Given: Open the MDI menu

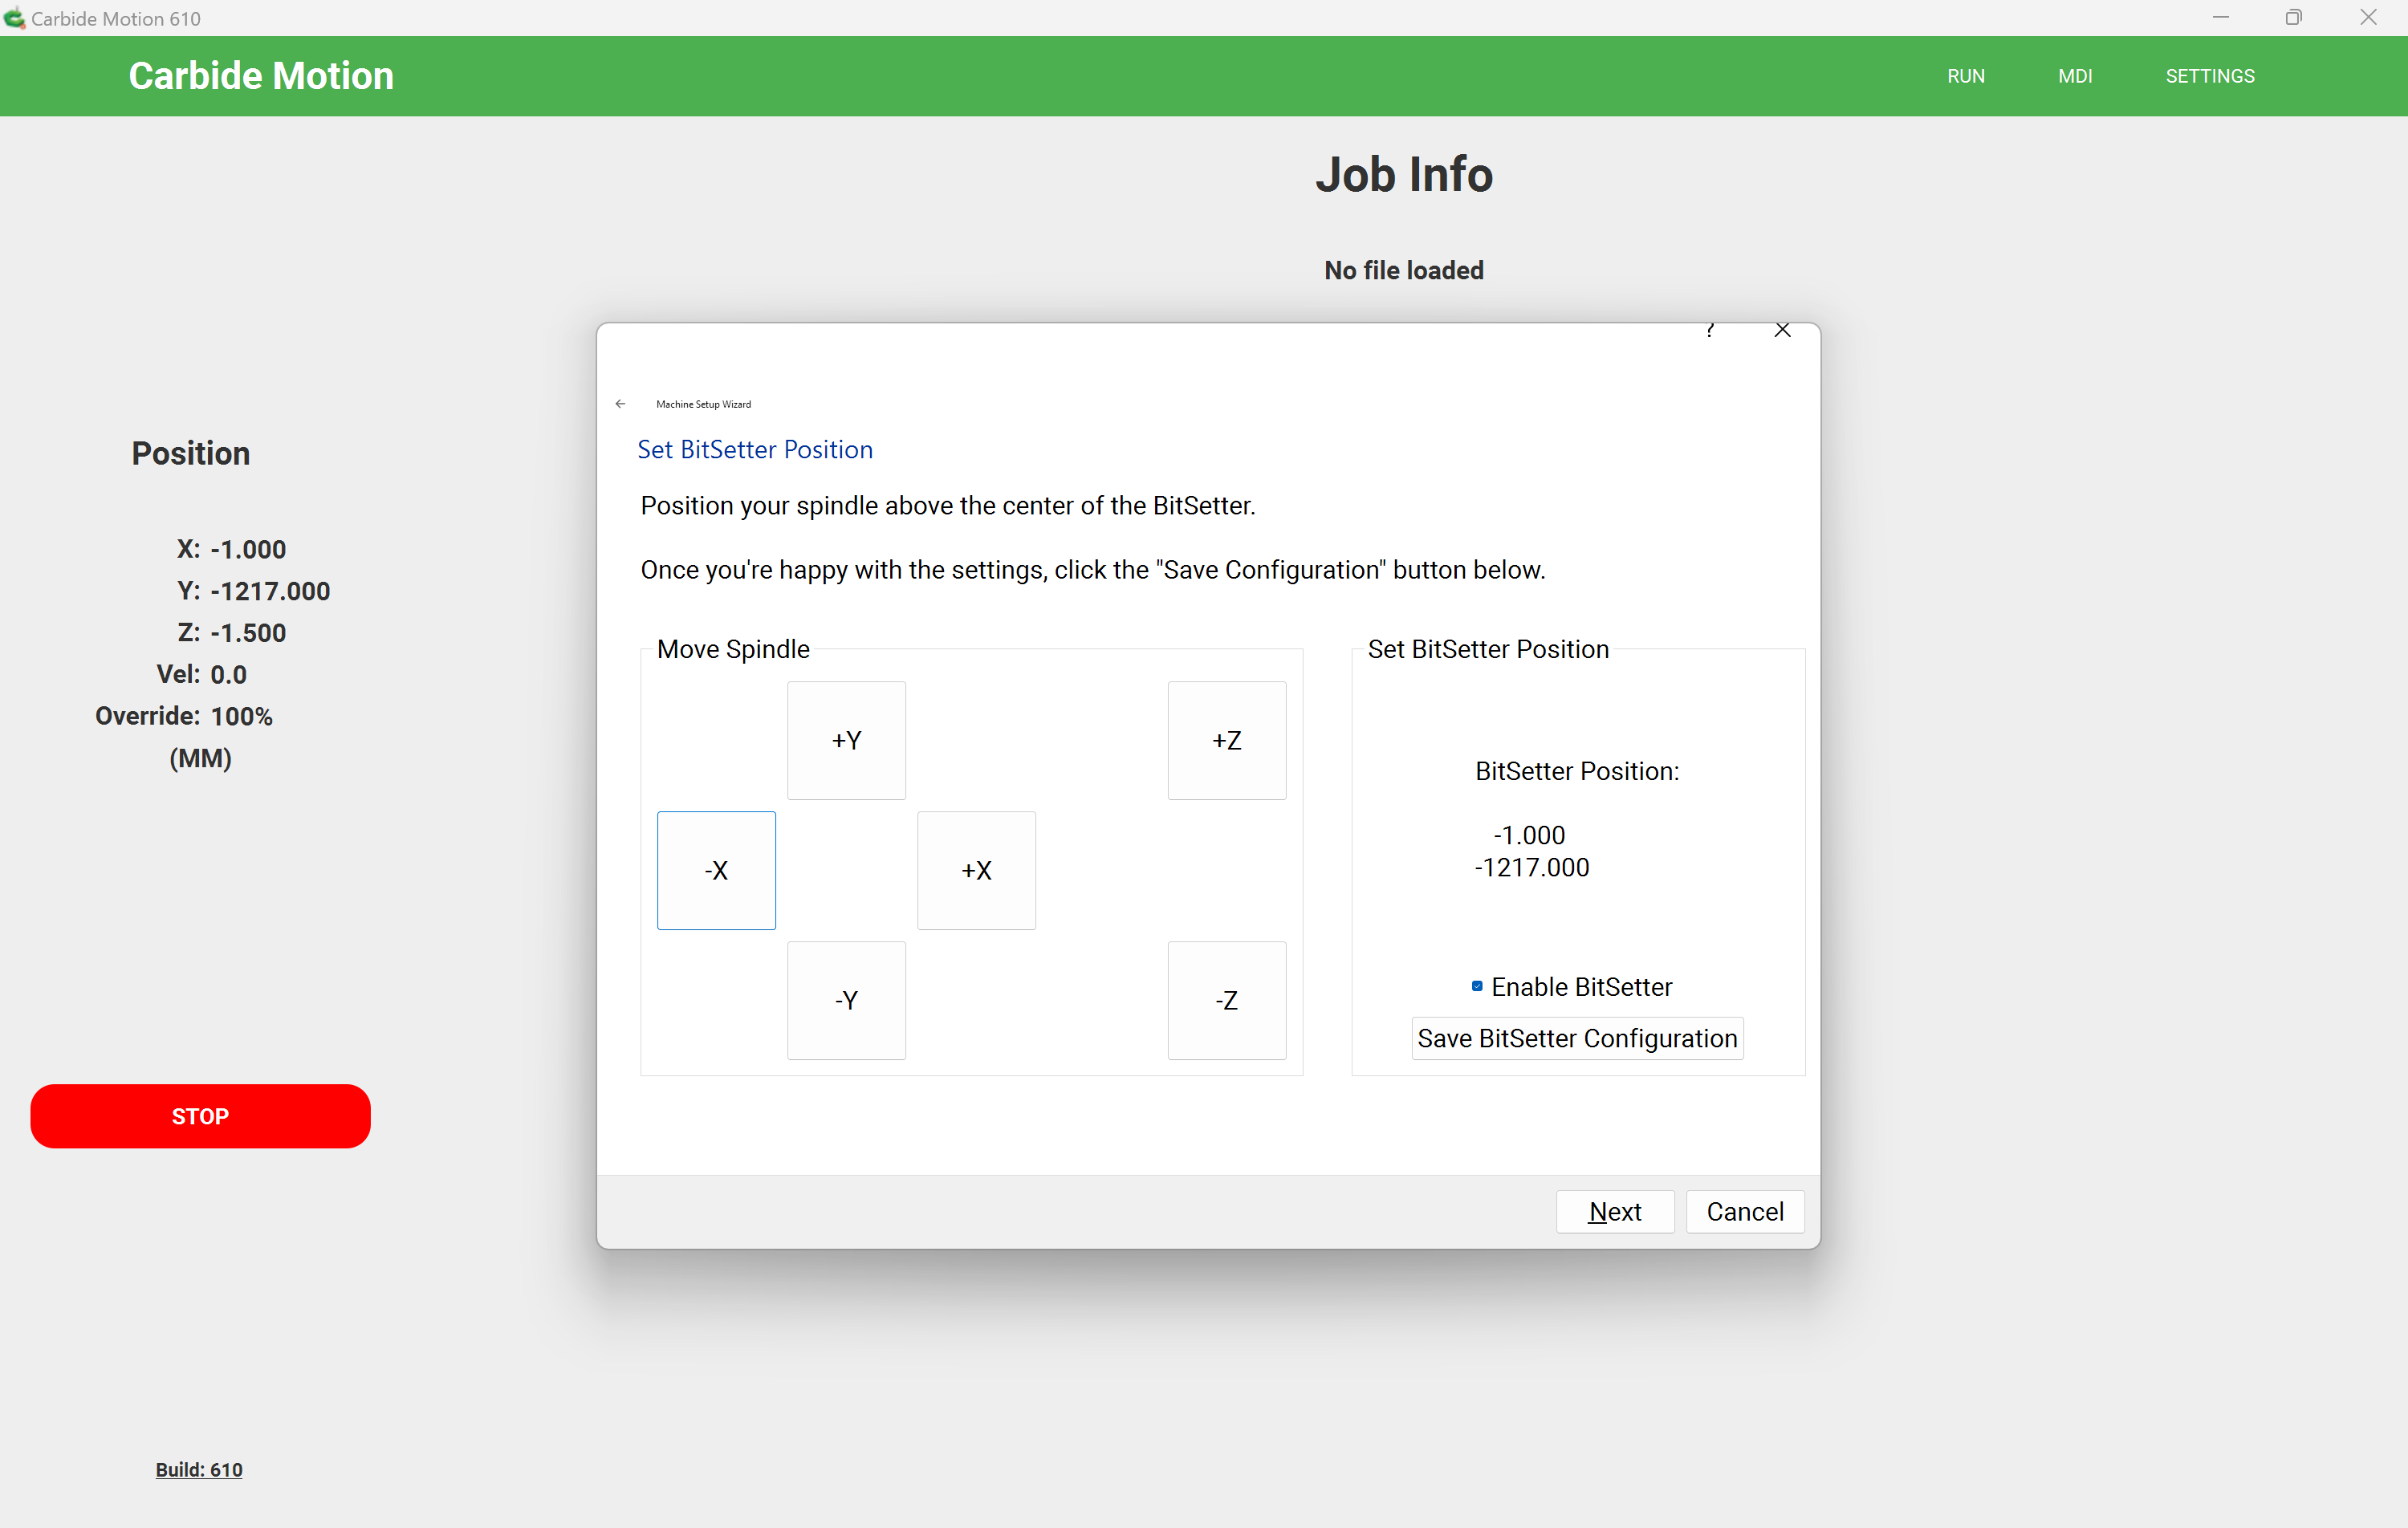Looking at the screenshot, I should (x=2075, y=76).
